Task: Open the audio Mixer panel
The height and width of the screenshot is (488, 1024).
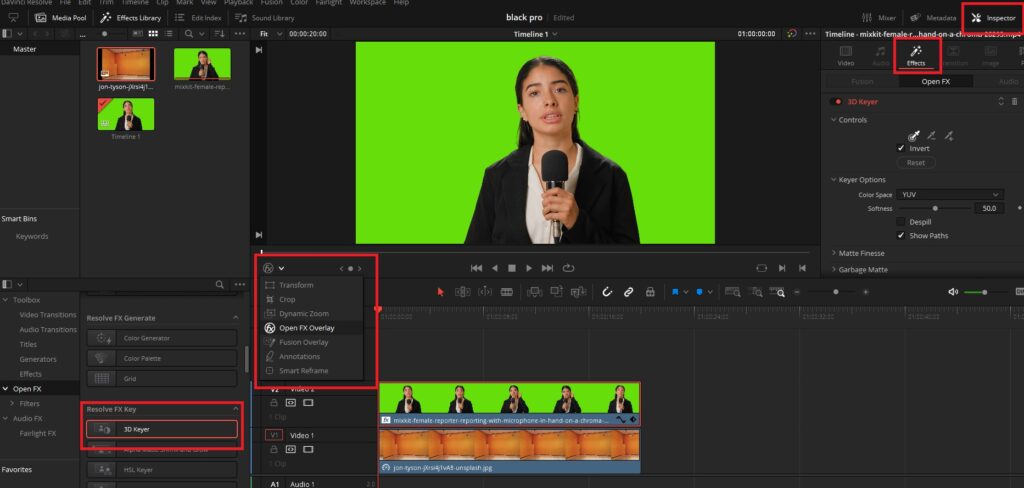Action: (x=878, y=18)
